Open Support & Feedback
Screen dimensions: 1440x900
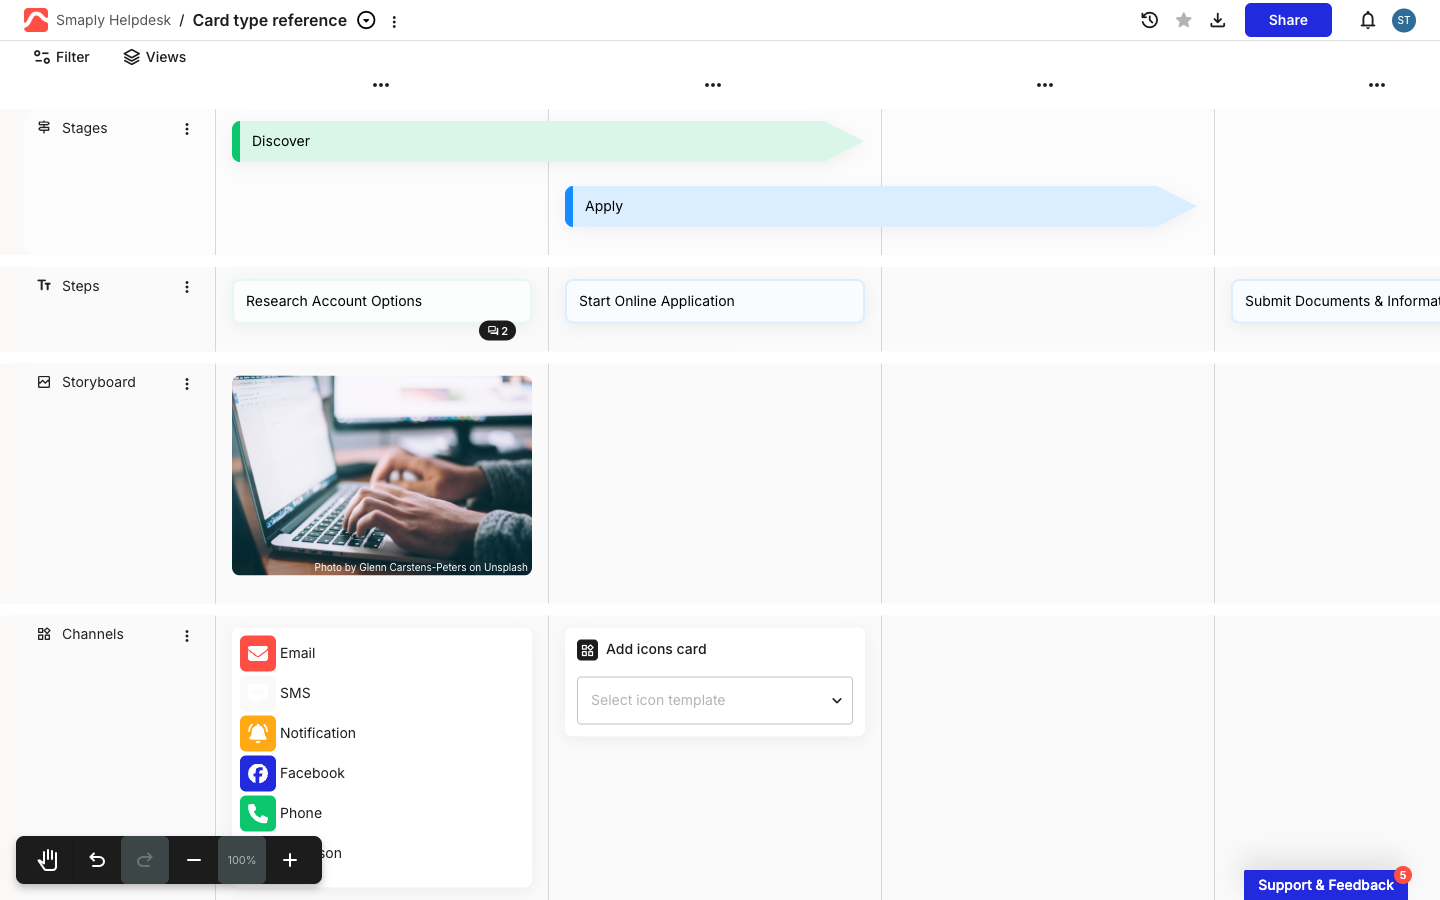[1326, 885]
